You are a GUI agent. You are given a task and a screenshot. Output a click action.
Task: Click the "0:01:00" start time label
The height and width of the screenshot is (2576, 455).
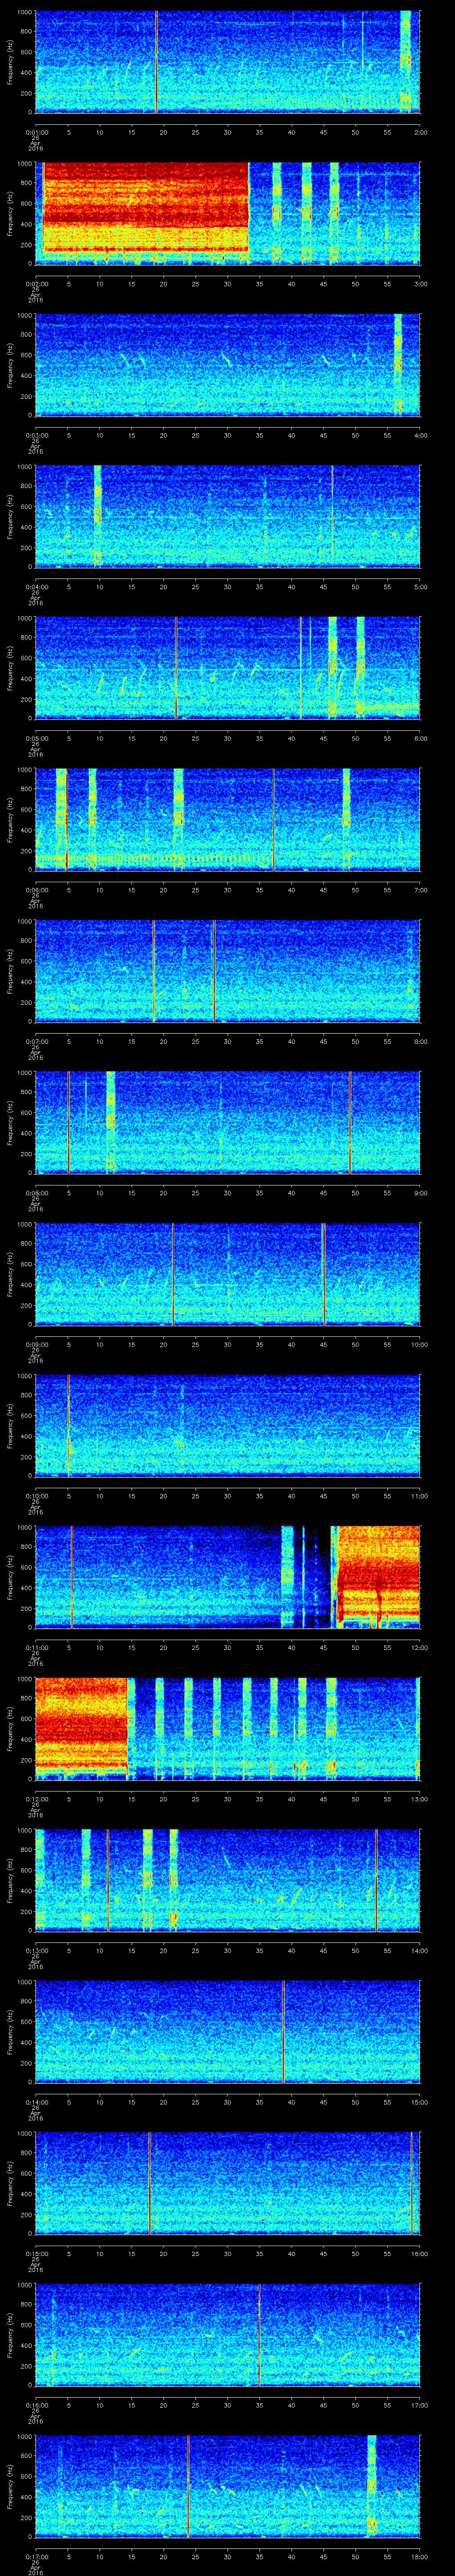click(37, 131)
